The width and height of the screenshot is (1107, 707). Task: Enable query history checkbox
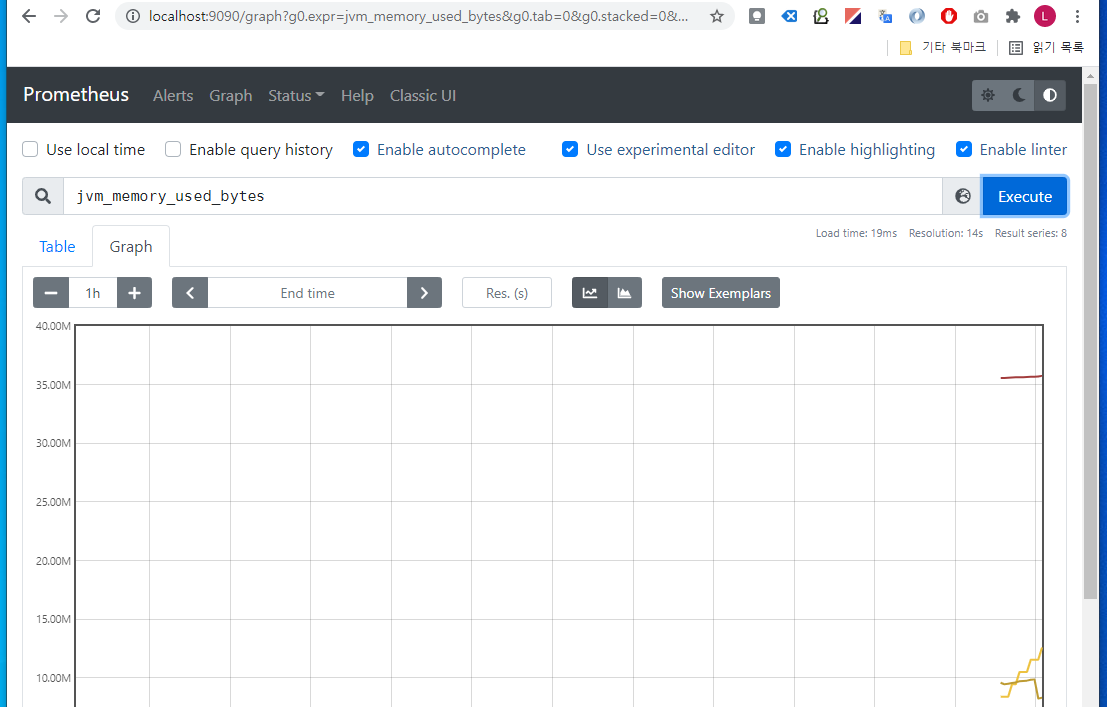[173, 149]
